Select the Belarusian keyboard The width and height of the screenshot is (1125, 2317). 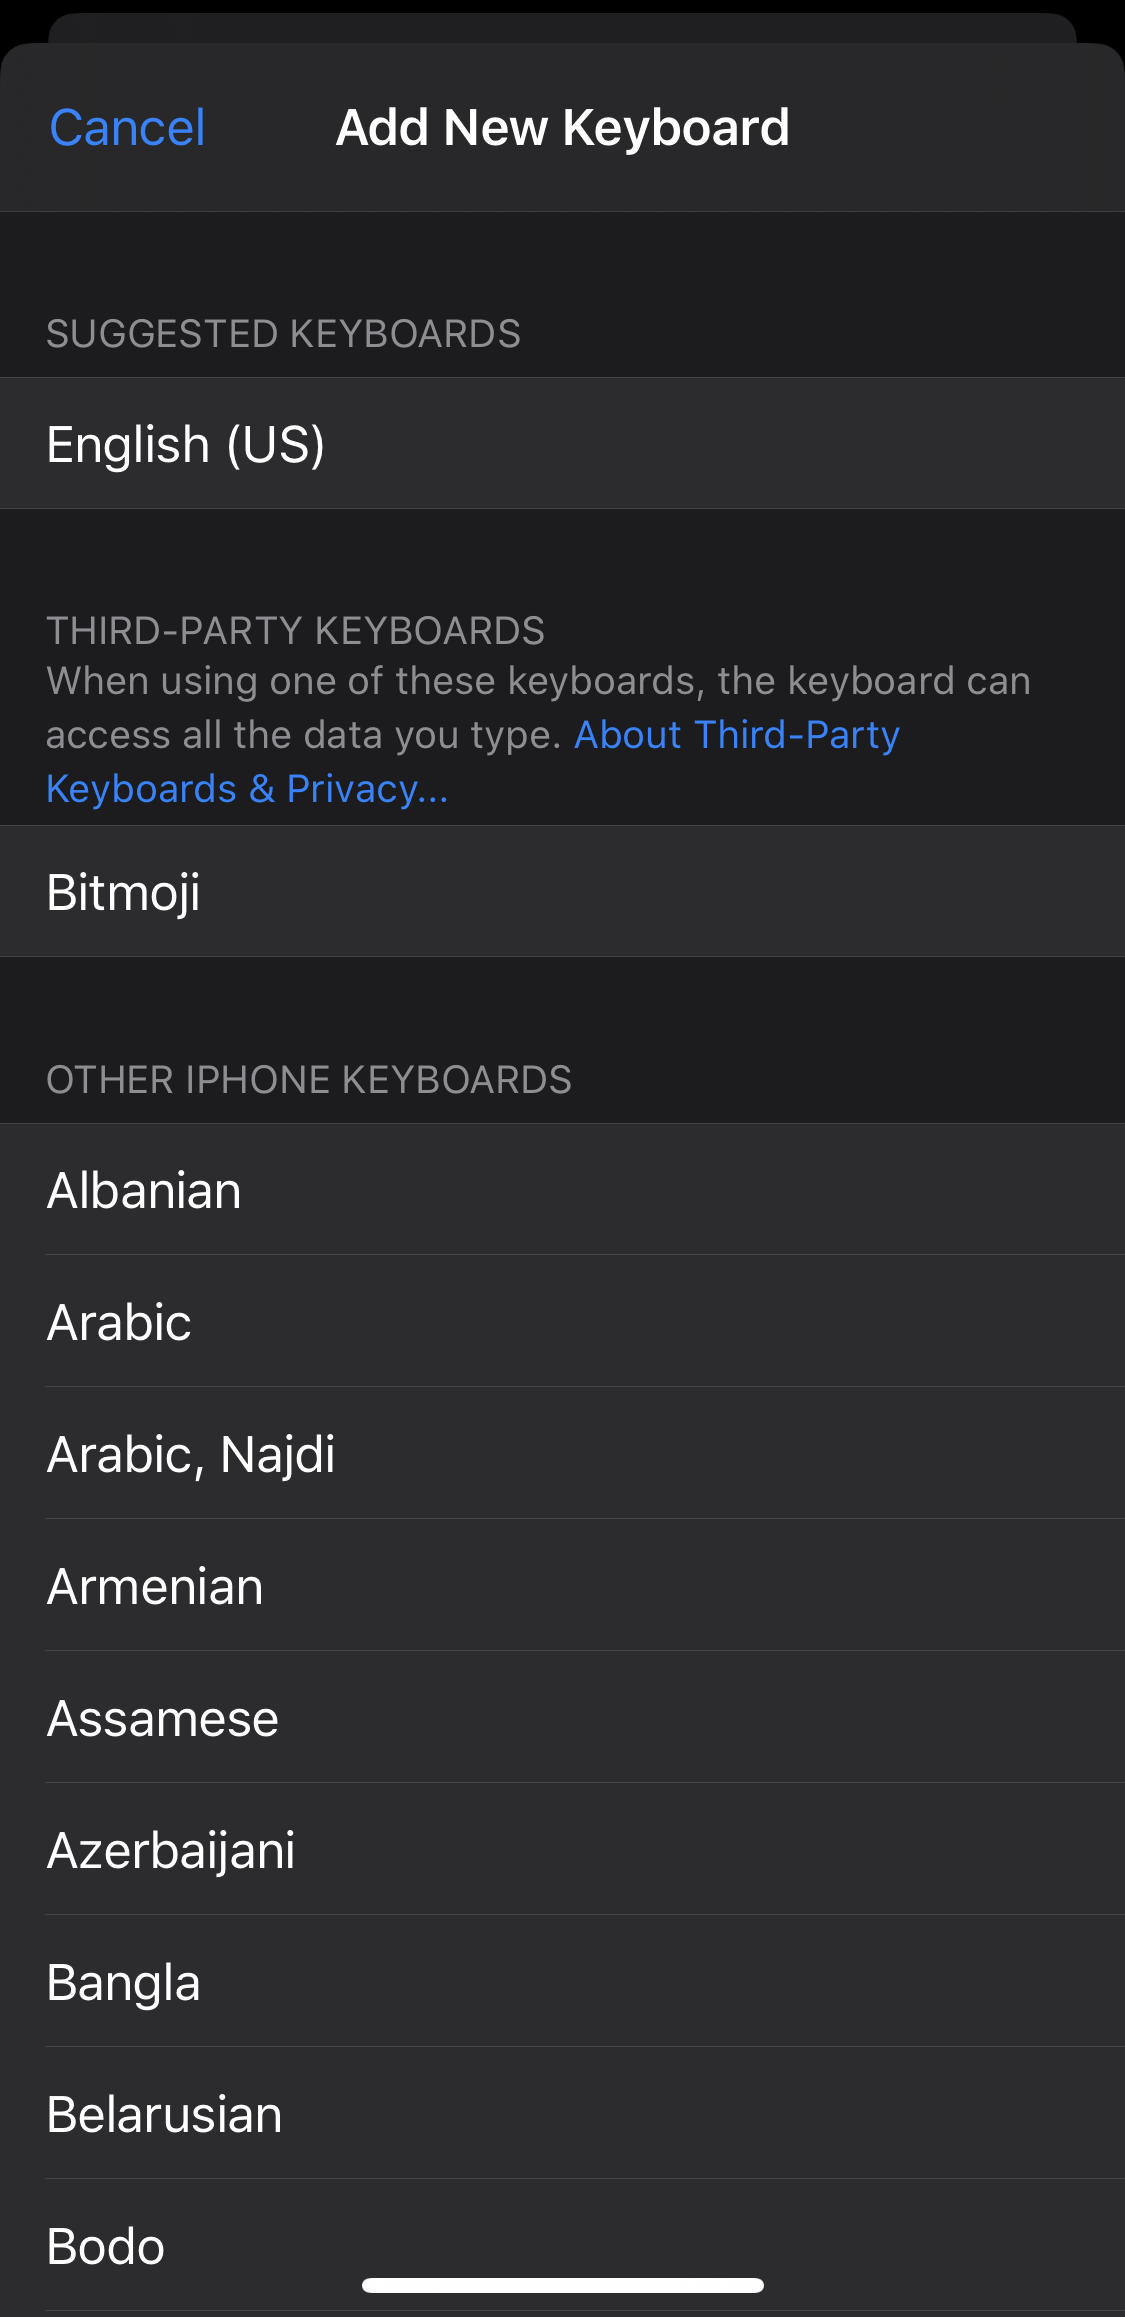[x=562, y=2114]
